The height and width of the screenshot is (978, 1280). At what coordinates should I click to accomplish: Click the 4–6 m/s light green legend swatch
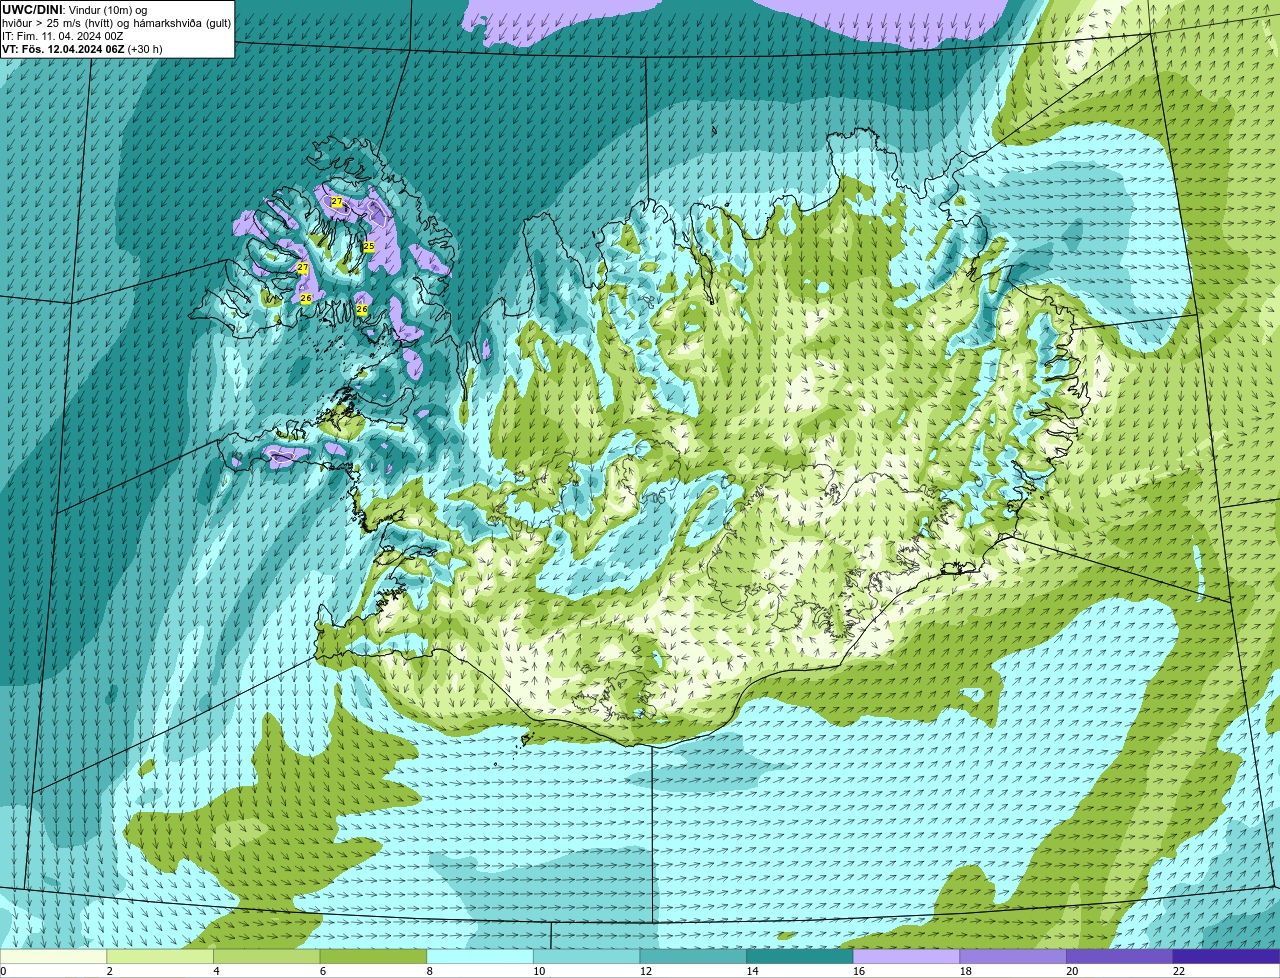pos(267,956)
